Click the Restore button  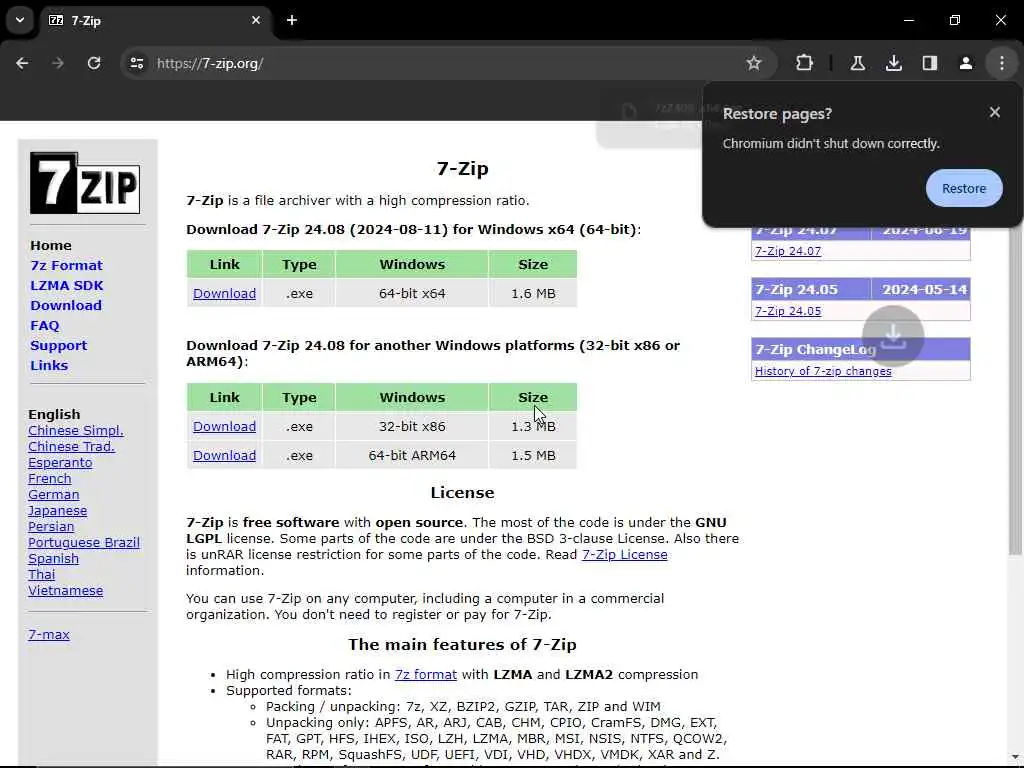pos(964,188)
